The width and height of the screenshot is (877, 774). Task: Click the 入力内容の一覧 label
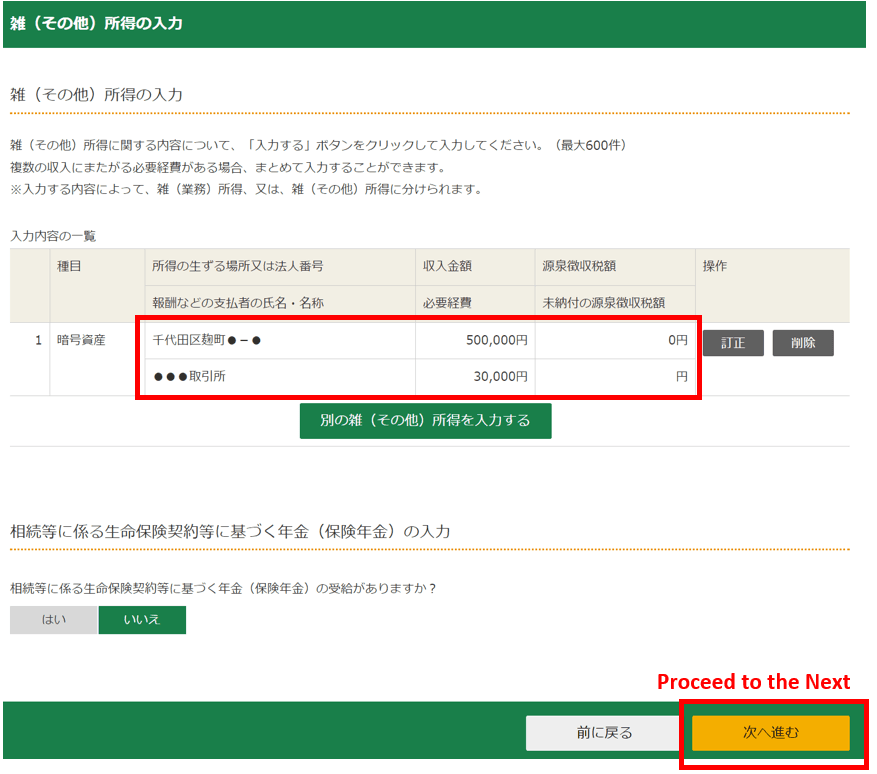coord(53,236)
